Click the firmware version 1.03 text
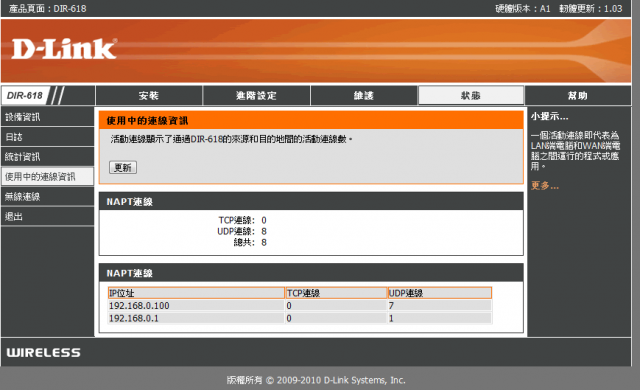 [613, 9]
